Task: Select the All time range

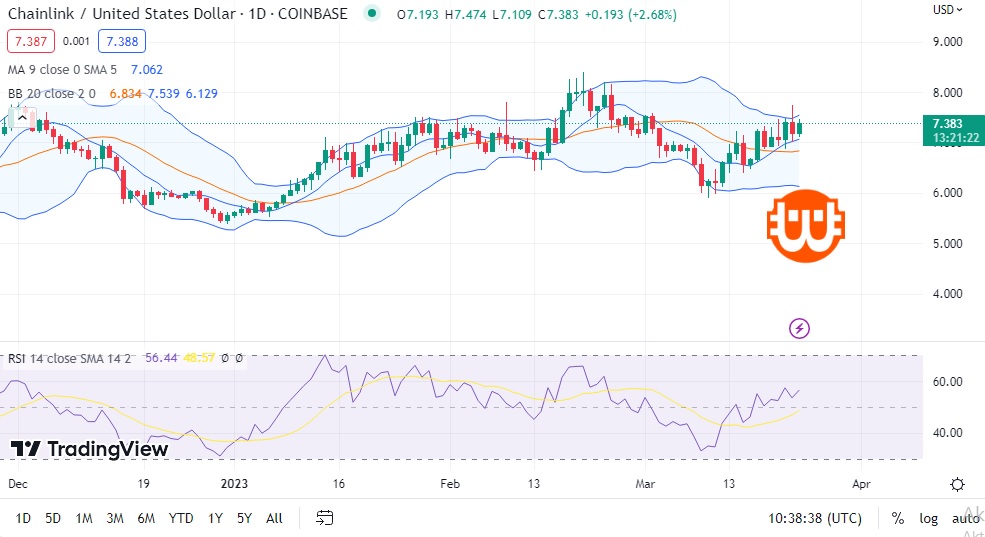Action: pyautogui.click(x=274, y=518)
